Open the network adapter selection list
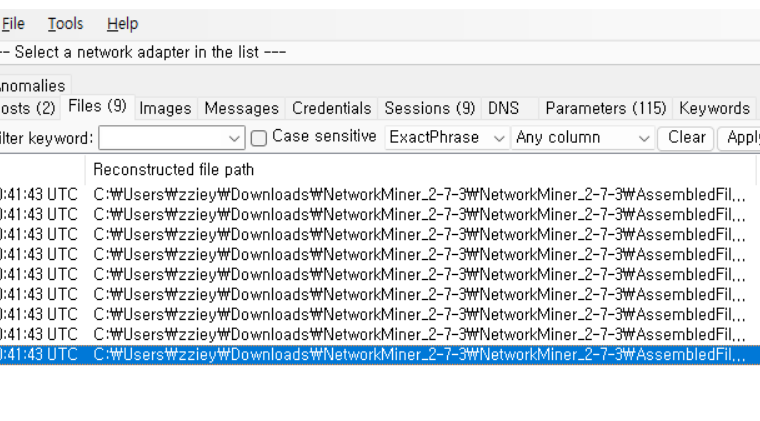Viewport: 760px width, 421px height. 380,52
